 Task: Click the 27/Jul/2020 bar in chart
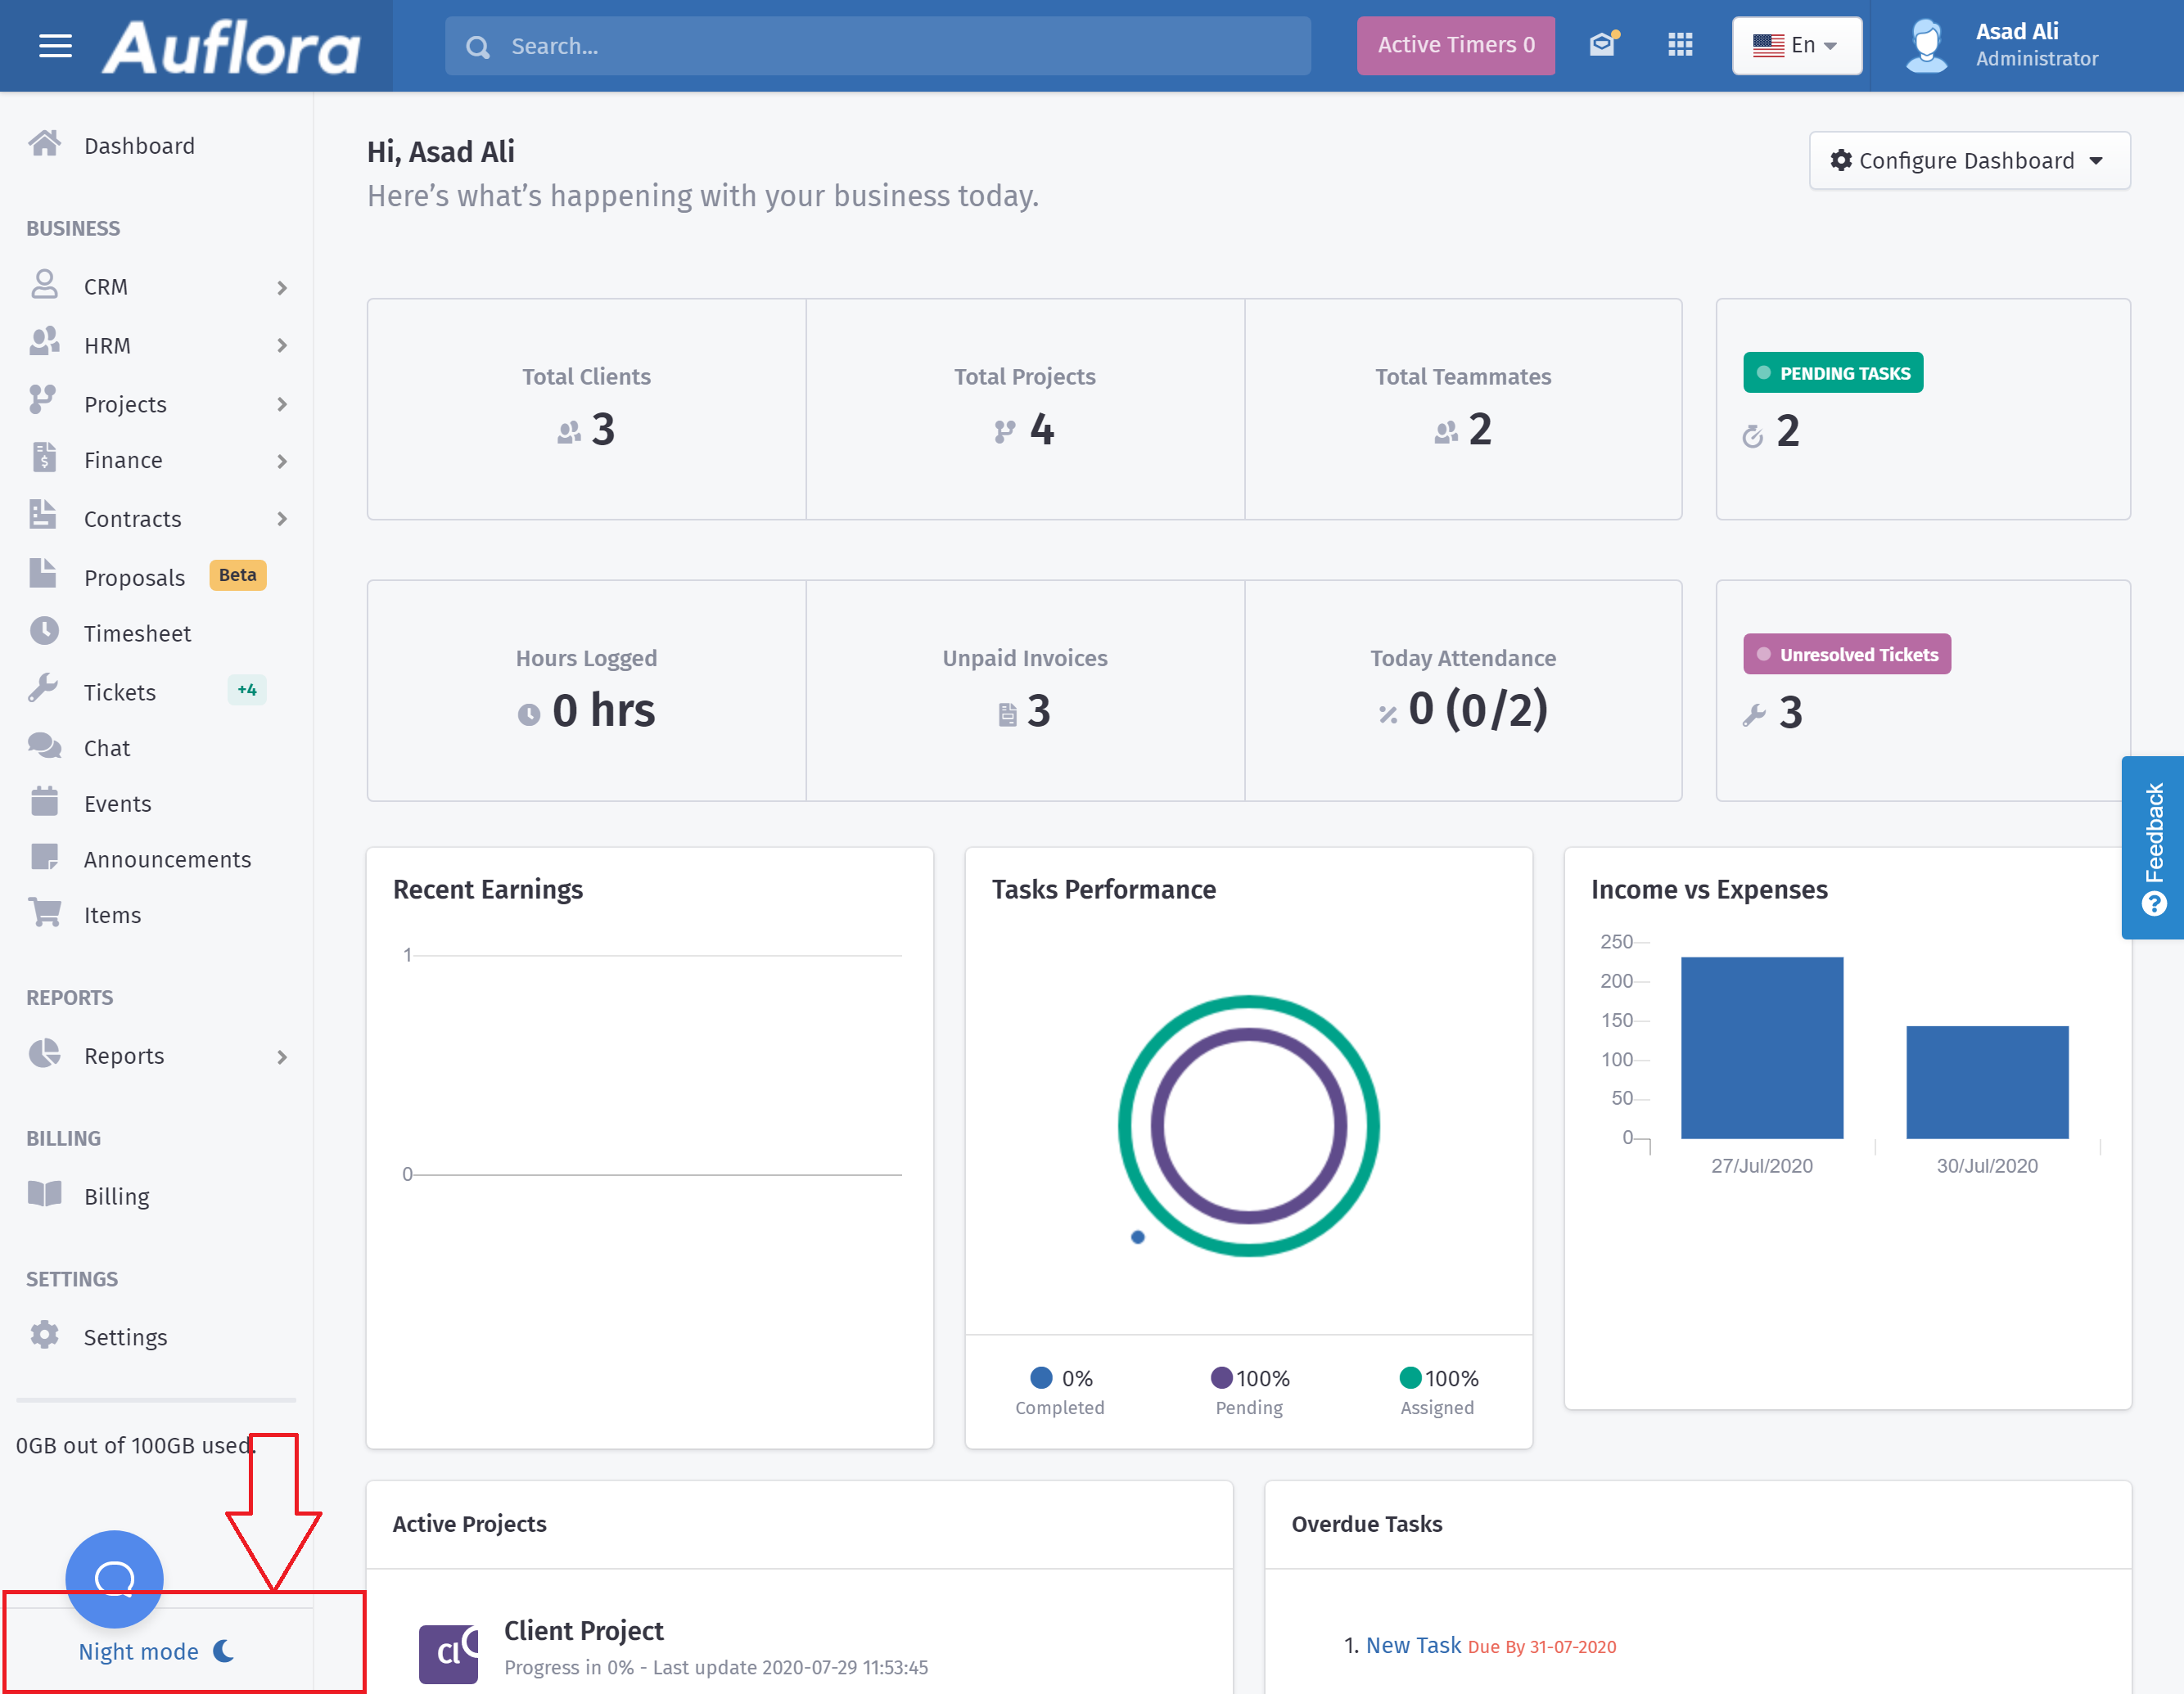tap(1761, 1047)
